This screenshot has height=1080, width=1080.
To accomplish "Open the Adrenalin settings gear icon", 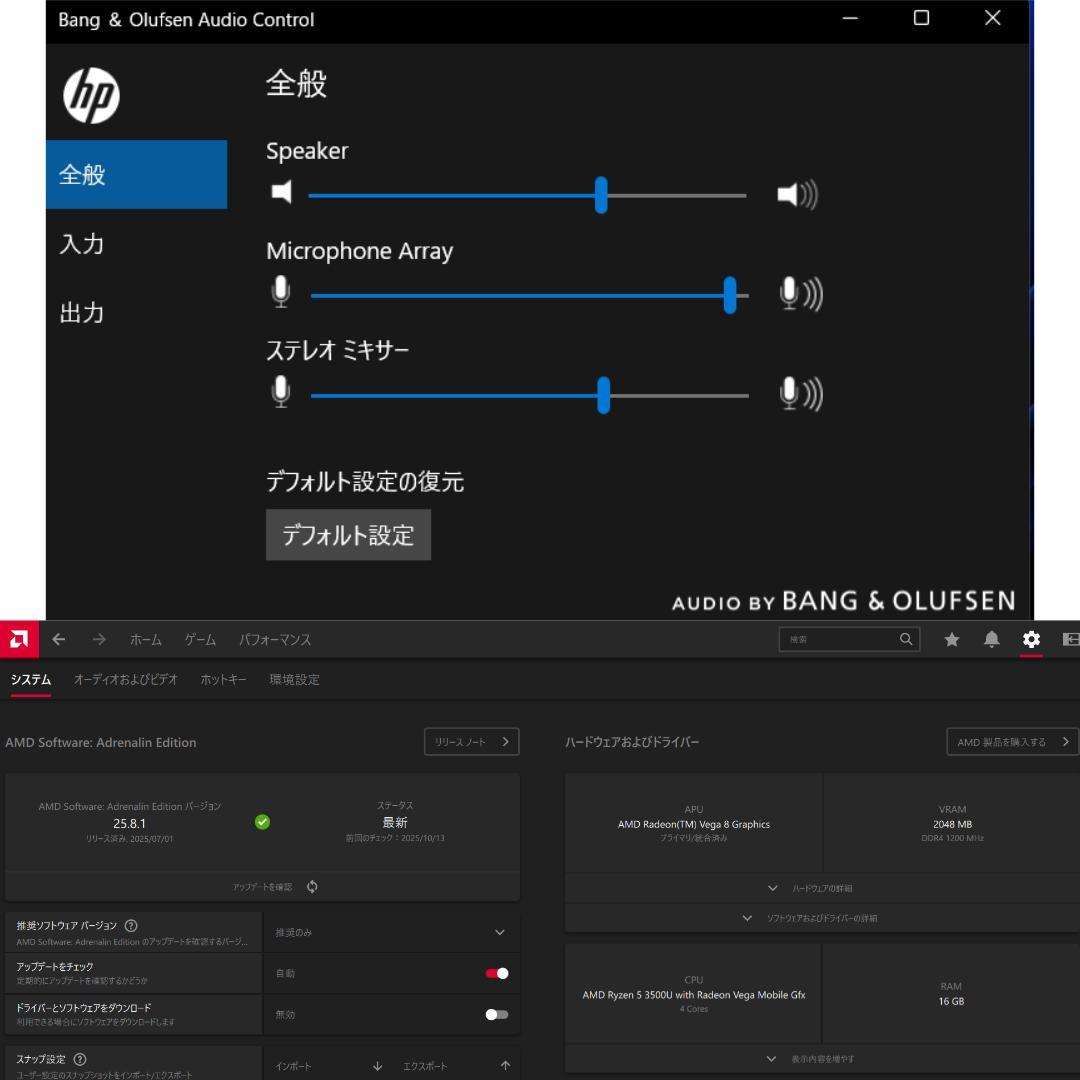I will point(1031,639).
